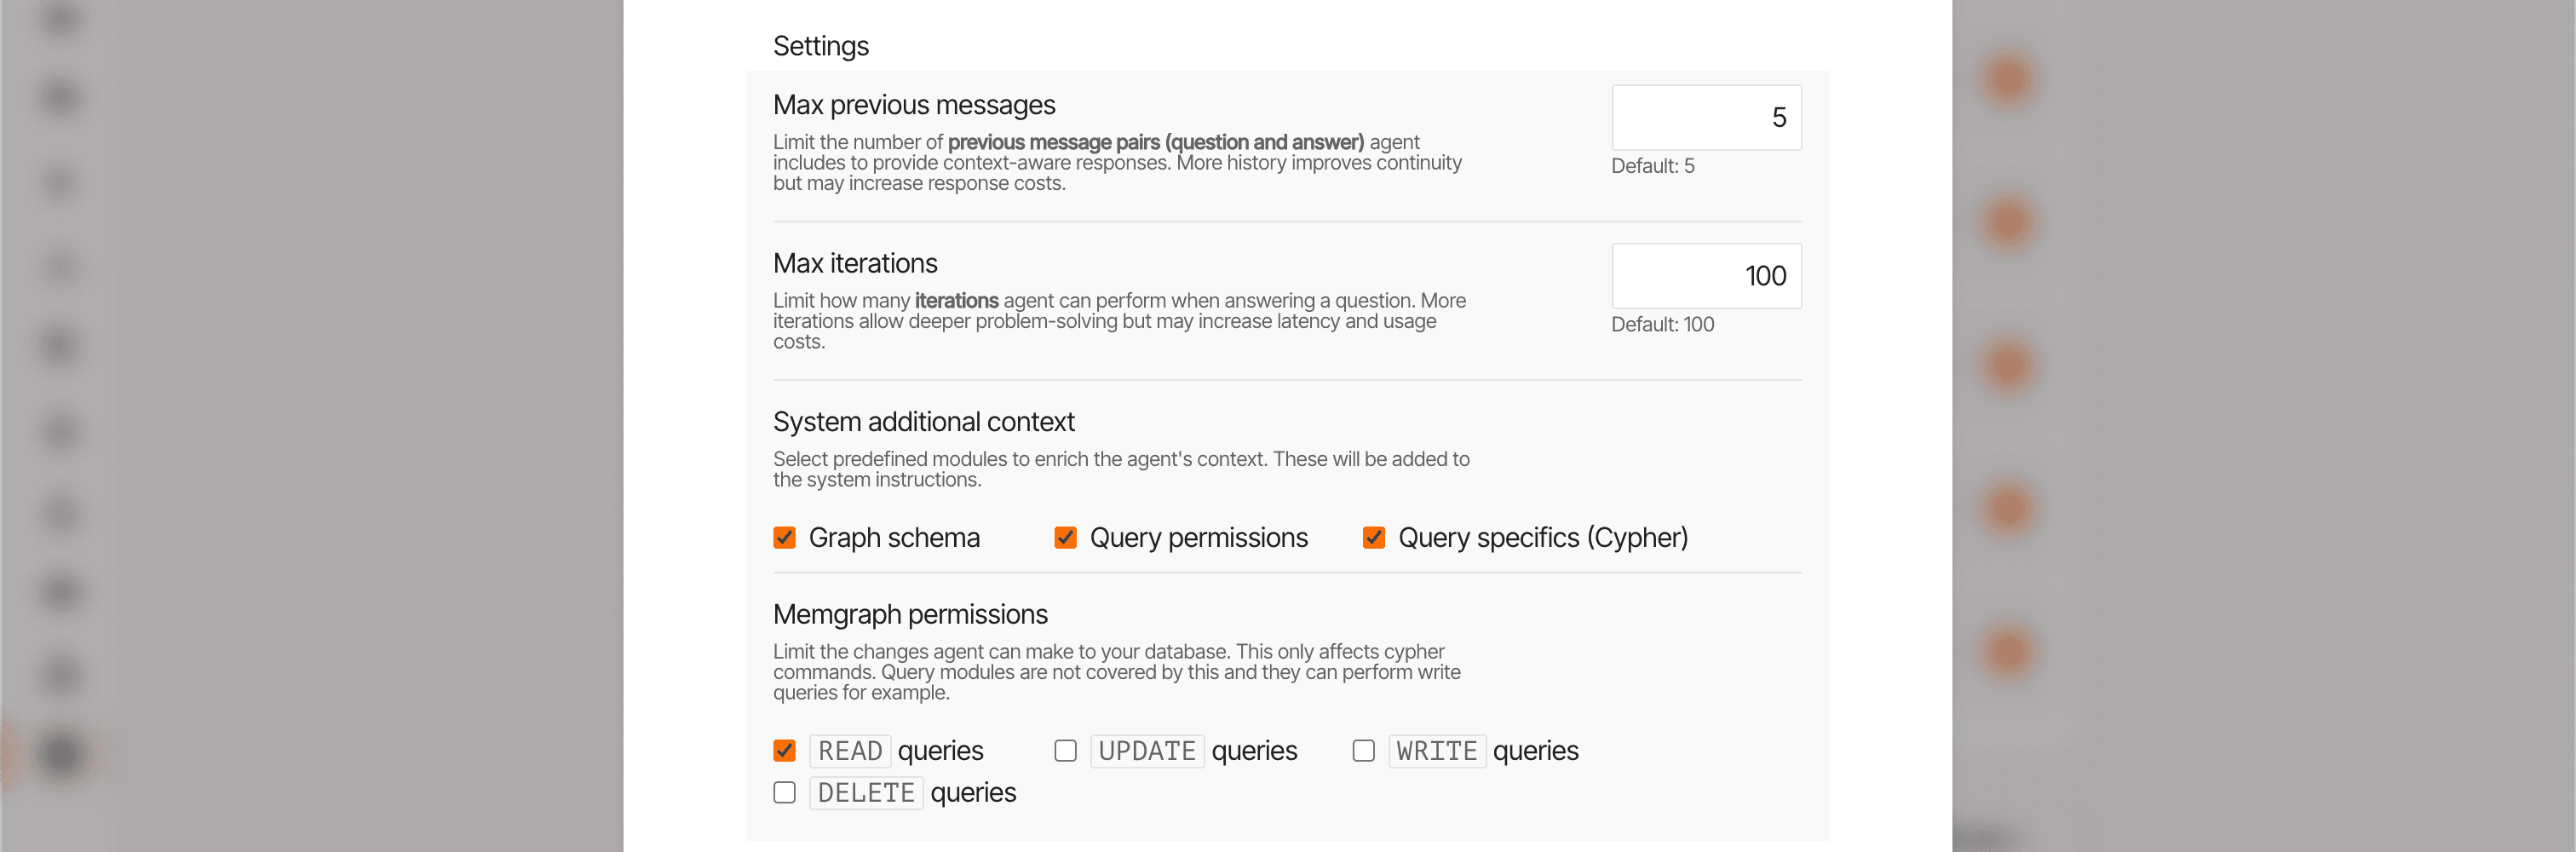This screenshot has height=852, width=2576.
Task: Uncheck the Graph schema checkbox
Action: [x=784, y=538]
